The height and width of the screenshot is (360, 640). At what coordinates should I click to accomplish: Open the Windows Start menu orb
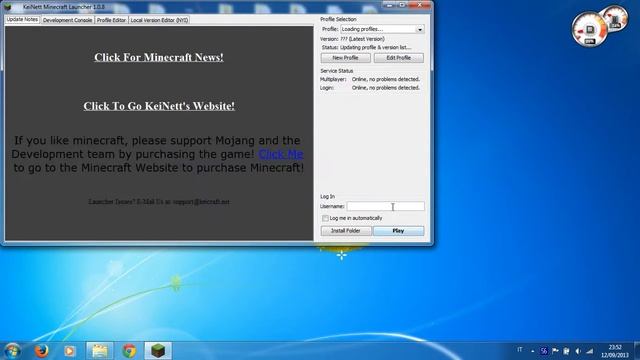(x=12, y=351)
